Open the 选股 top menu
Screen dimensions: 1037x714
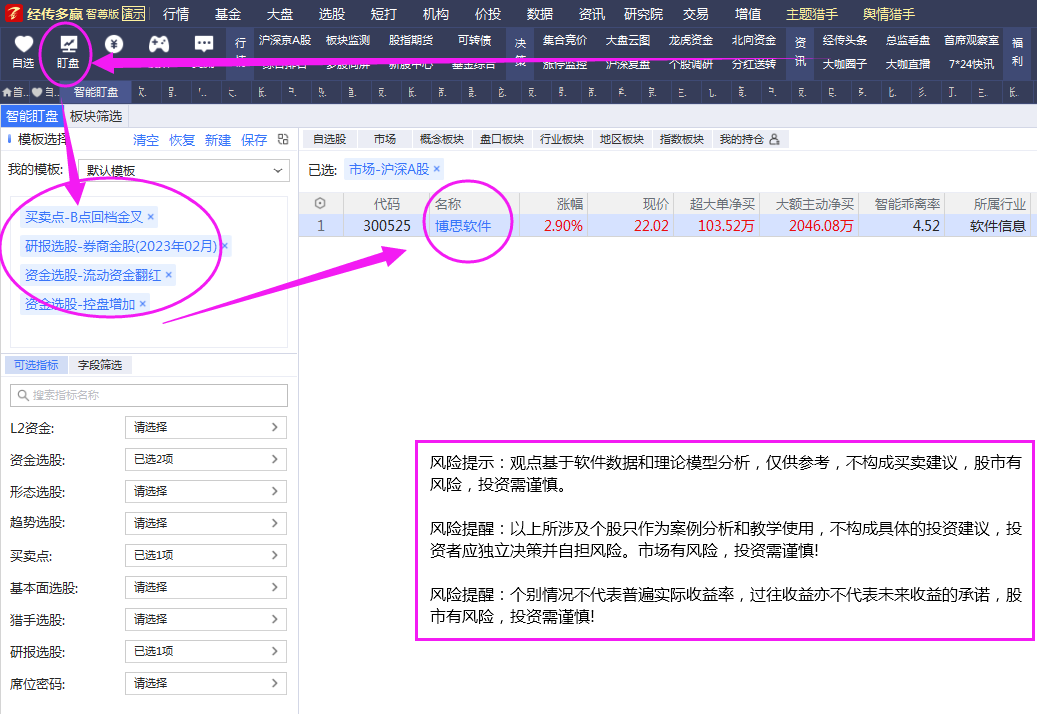(332, 14)
